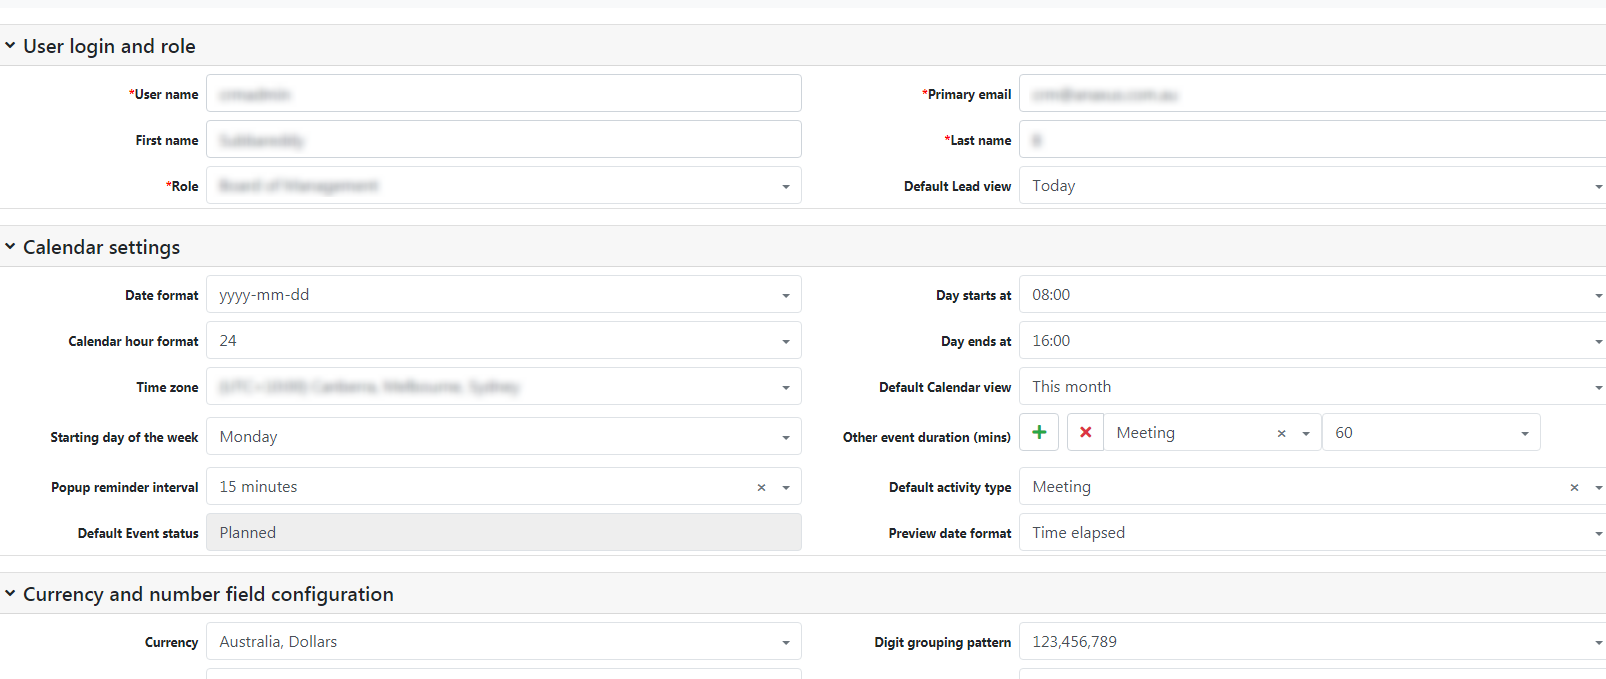Click the Primary email input field
1606x679 pixels.
tap(1312, 93)
